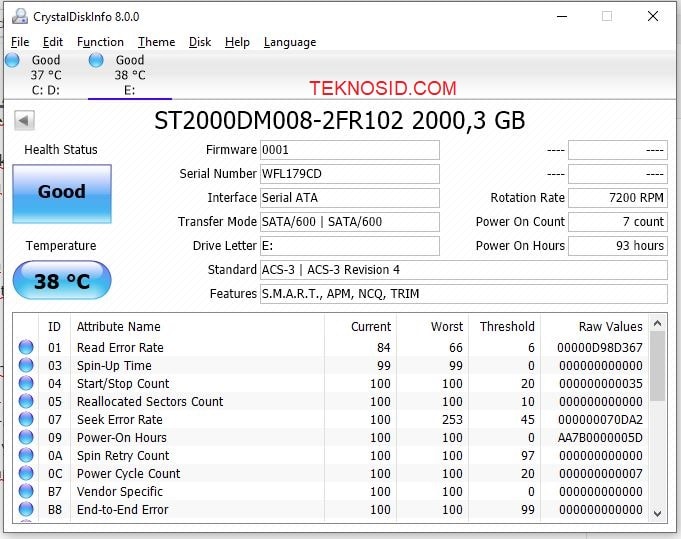Close the CrystalDiskInfo window
The width and height of the screenshot is (681, 539).
pyautogui.click(x=653, y=17)
